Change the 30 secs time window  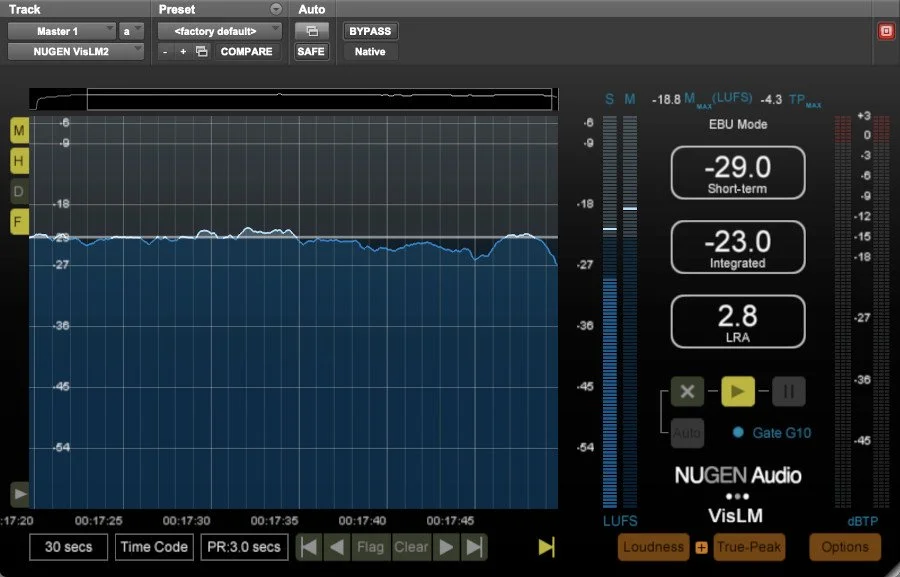pos(68,547)
